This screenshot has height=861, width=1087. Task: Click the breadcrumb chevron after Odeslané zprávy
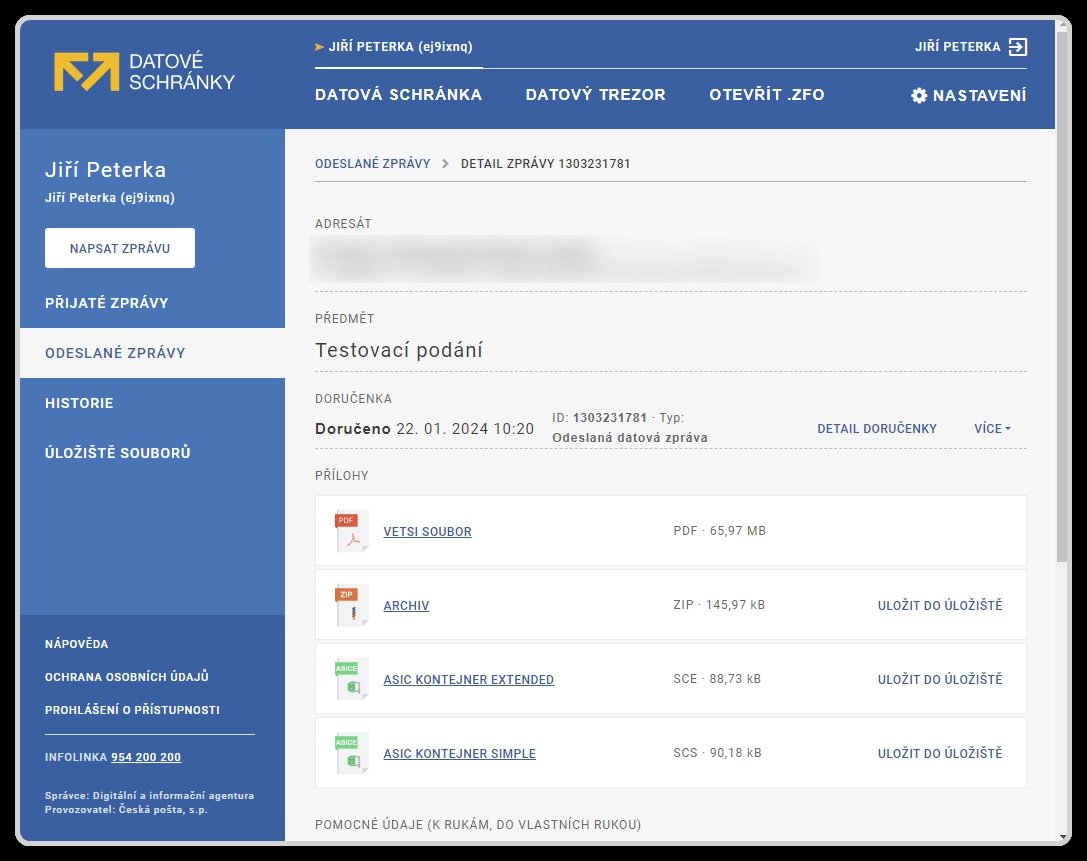pyautogui.click(x=445, y=164)
